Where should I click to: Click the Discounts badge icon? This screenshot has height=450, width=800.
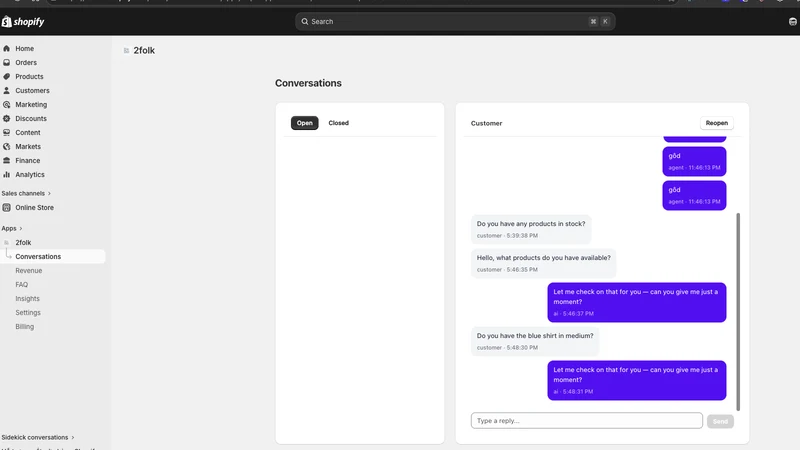point(7,118)
